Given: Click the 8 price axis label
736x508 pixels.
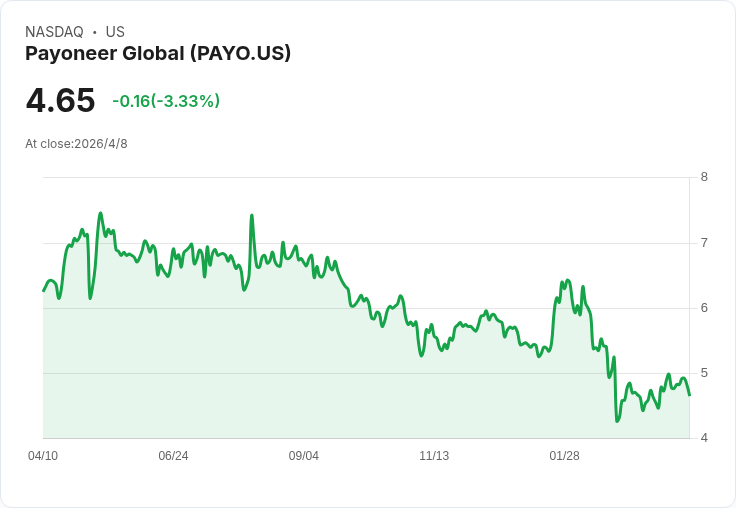Looking at the screenshot, I should tap(704, 178).
